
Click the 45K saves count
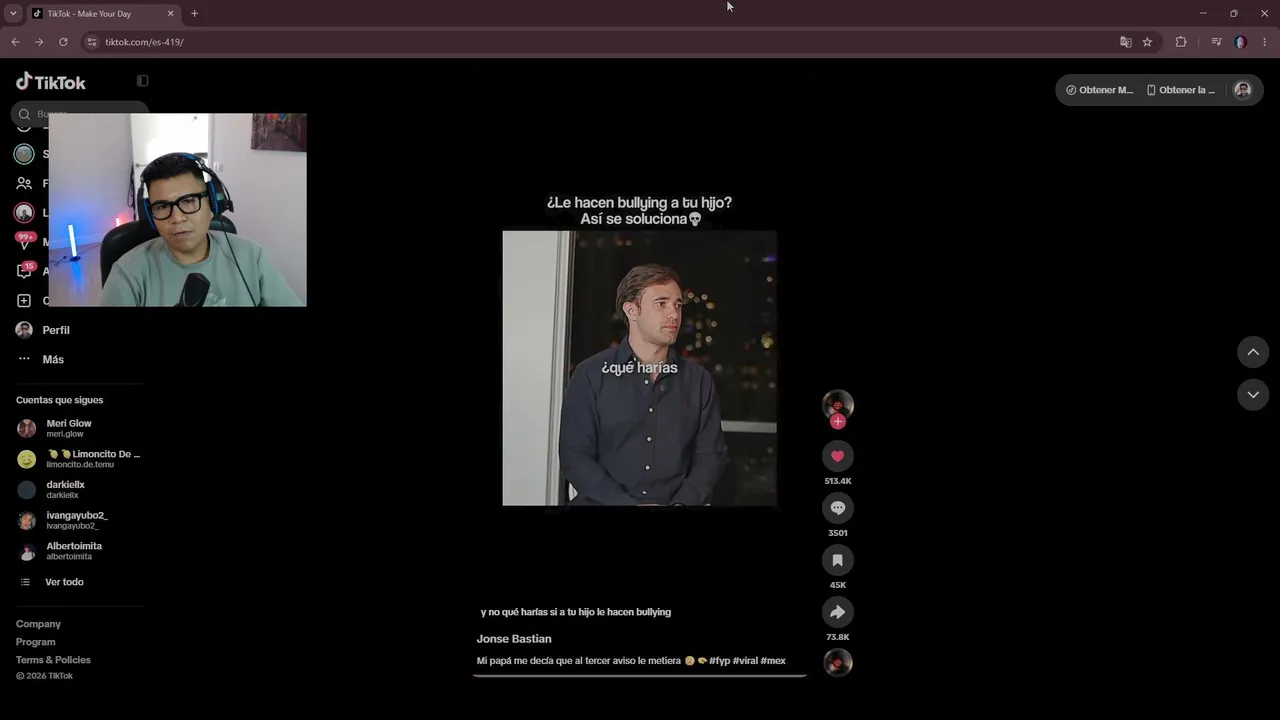[x=838, y=585]
